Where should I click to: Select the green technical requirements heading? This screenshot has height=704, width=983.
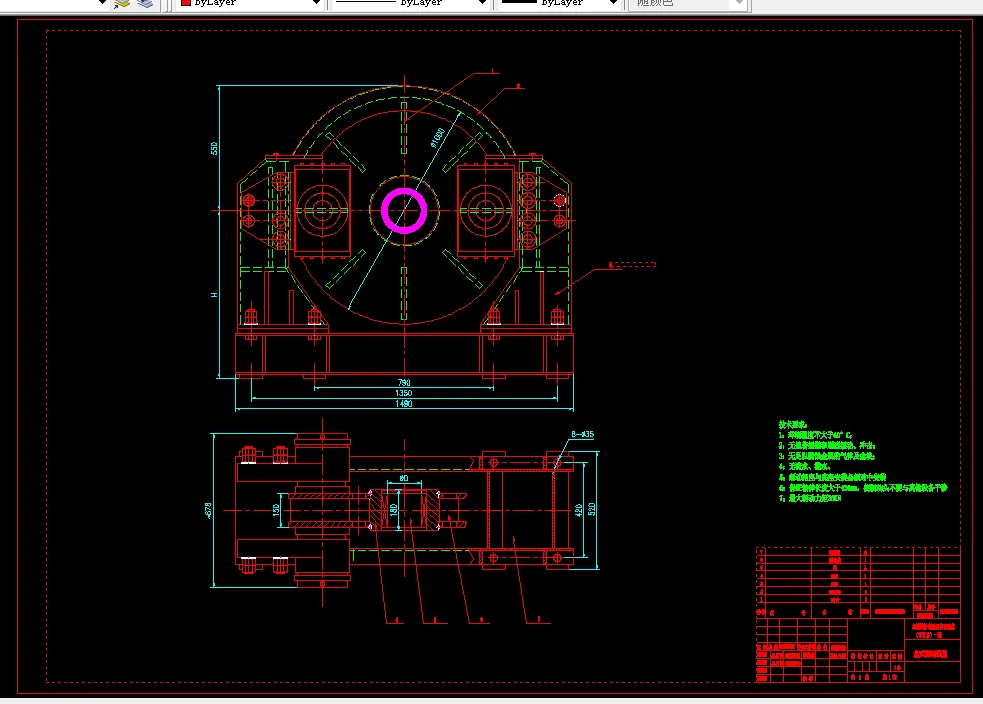[792, 424]
